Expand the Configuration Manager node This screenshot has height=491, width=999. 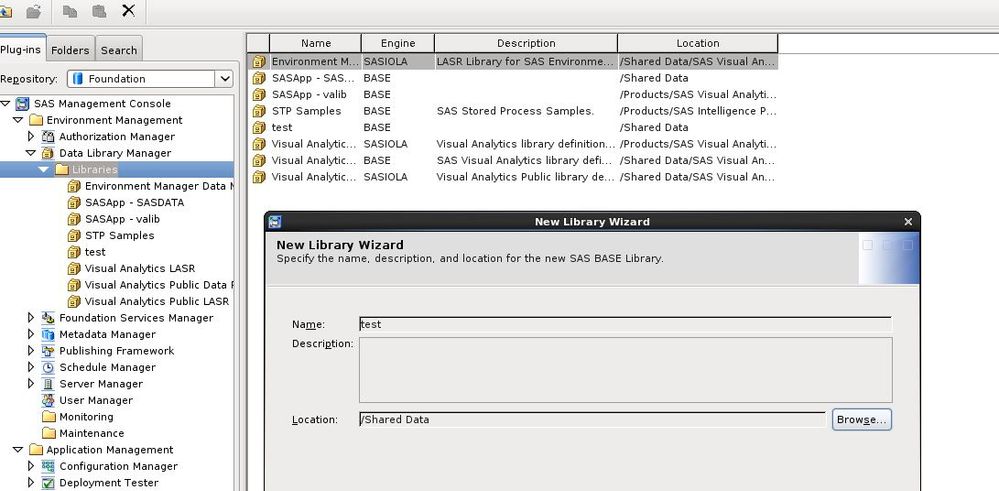pyautogui.click(x=31, y=466)
